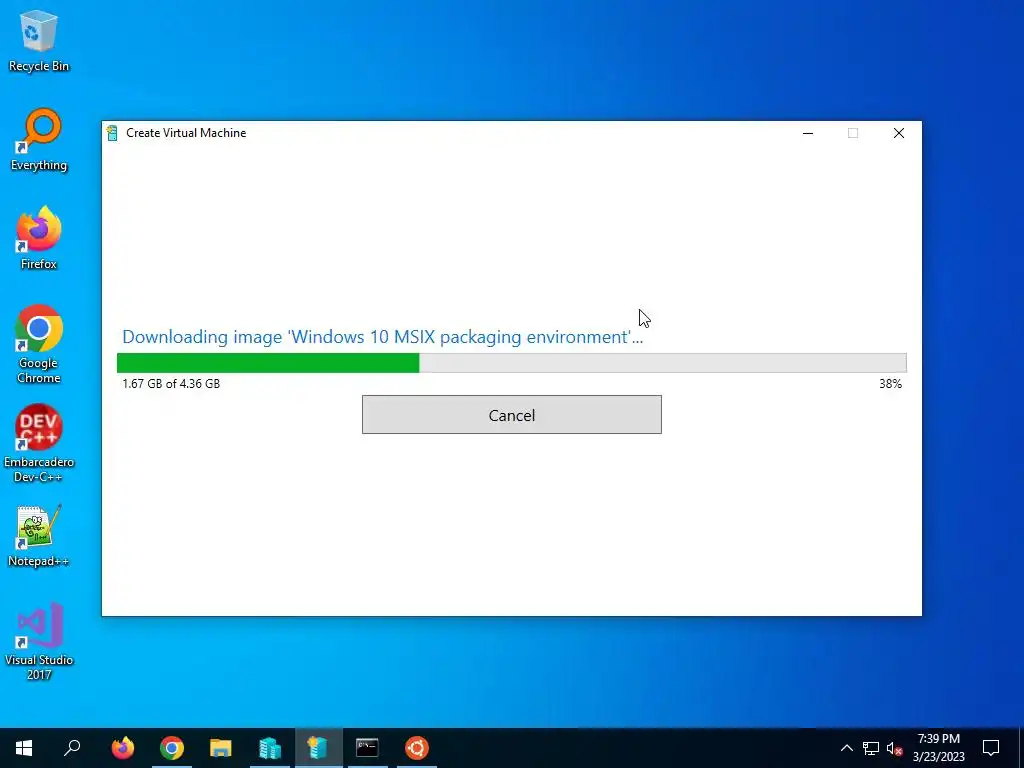This screenshot has height=768, width=1024.
Task: Click the 'Create Virtual Machine' window title
Action: [x=186, y=133]
